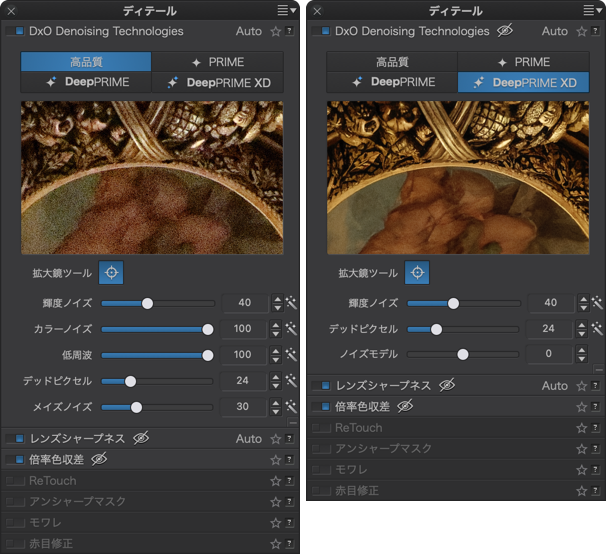Click Auto label for レンズシャープネス in right panel

pos(555,386)
